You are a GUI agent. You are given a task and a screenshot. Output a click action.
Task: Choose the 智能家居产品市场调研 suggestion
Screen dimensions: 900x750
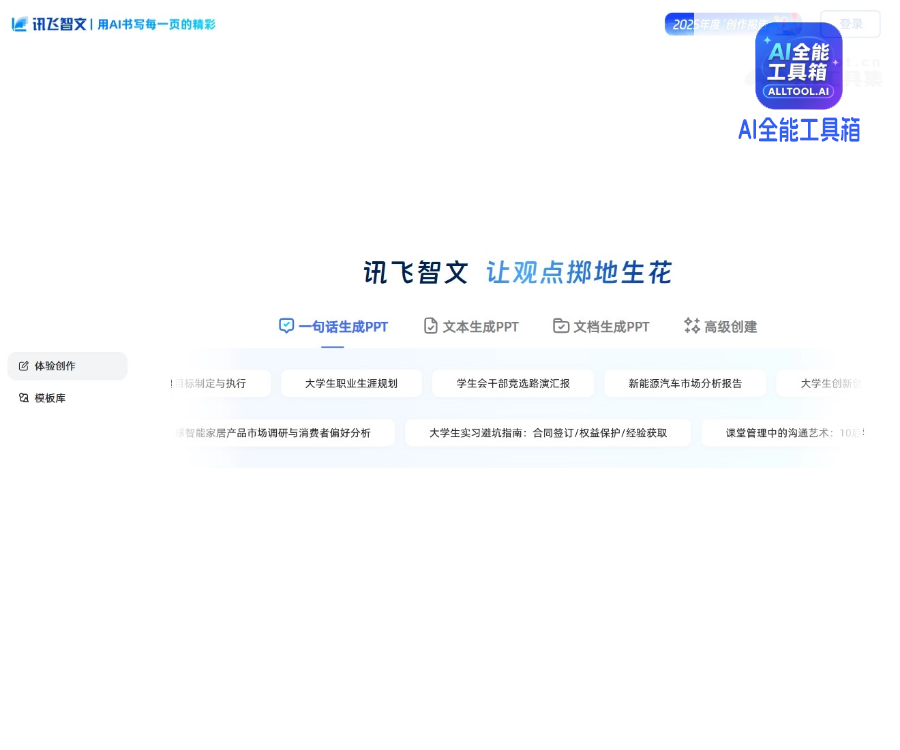pos(285,433)
